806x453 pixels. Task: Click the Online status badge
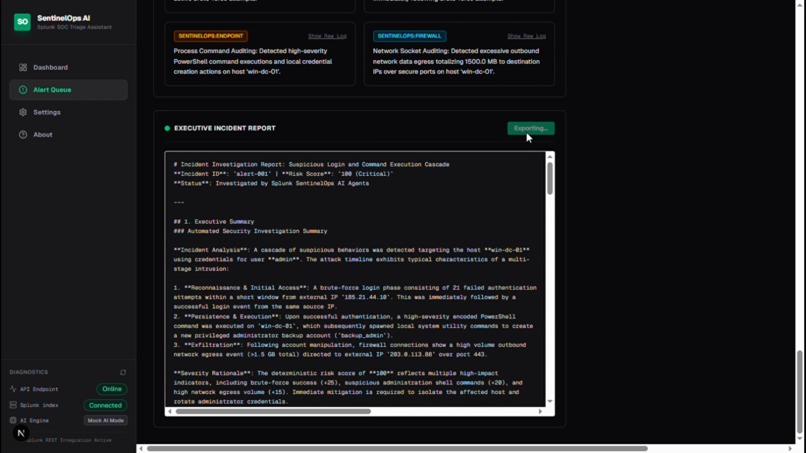pyautogui.click(x=112, y=389)
